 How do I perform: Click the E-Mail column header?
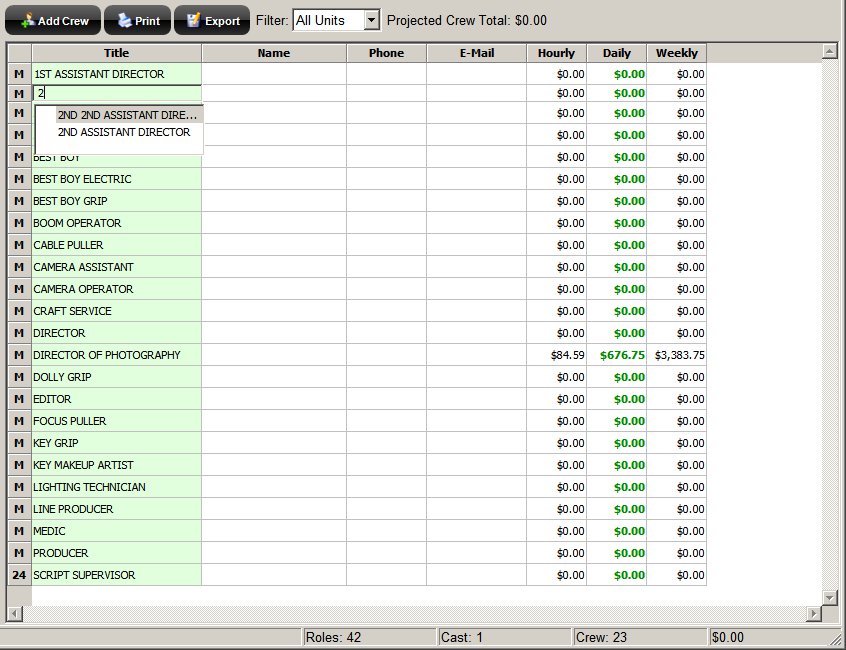(x=476, y=53)
